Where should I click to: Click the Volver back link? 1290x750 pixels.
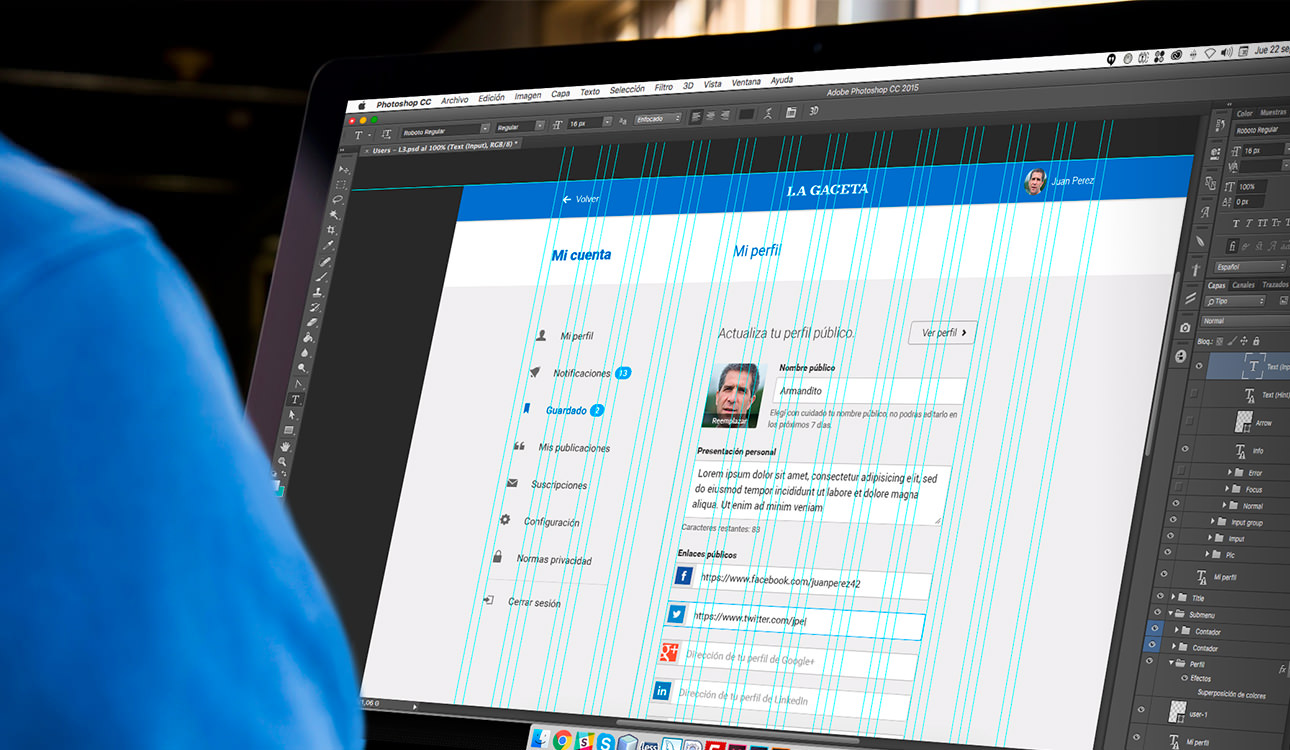coord(581,199)
